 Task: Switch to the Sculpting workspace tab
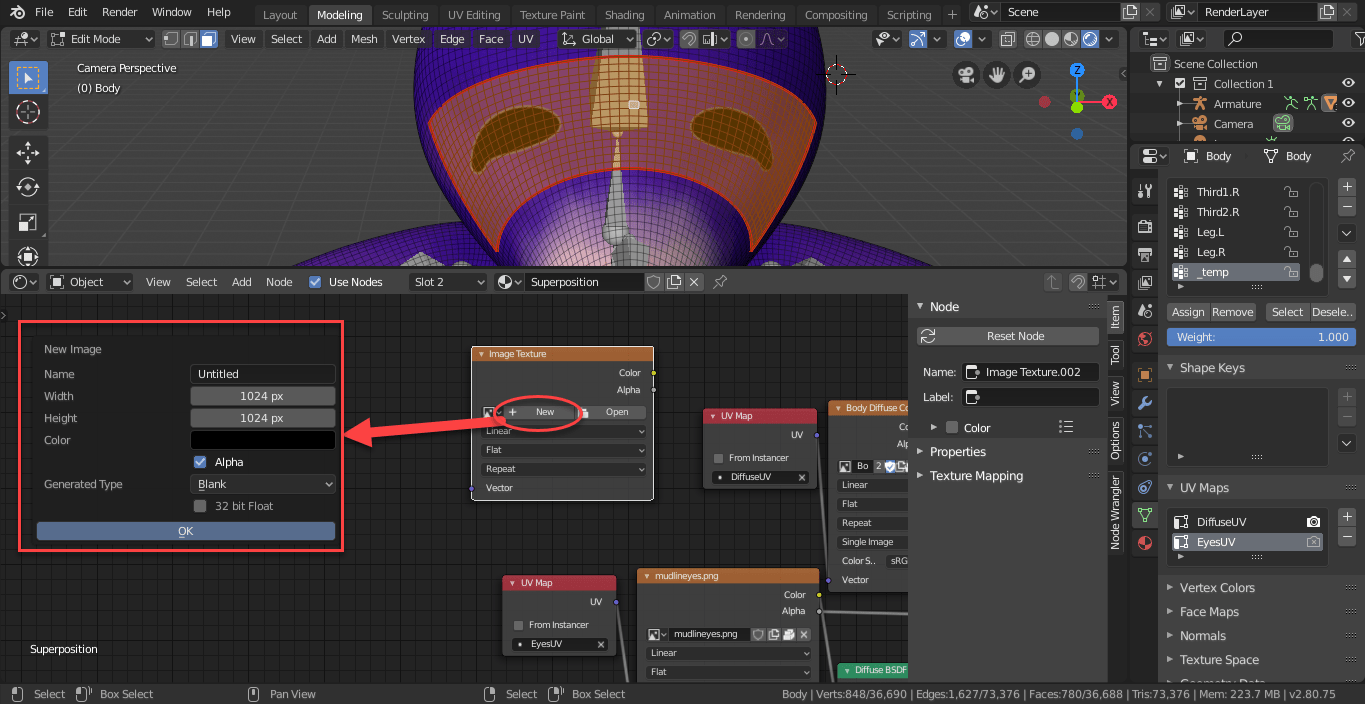tap(405, 15)
